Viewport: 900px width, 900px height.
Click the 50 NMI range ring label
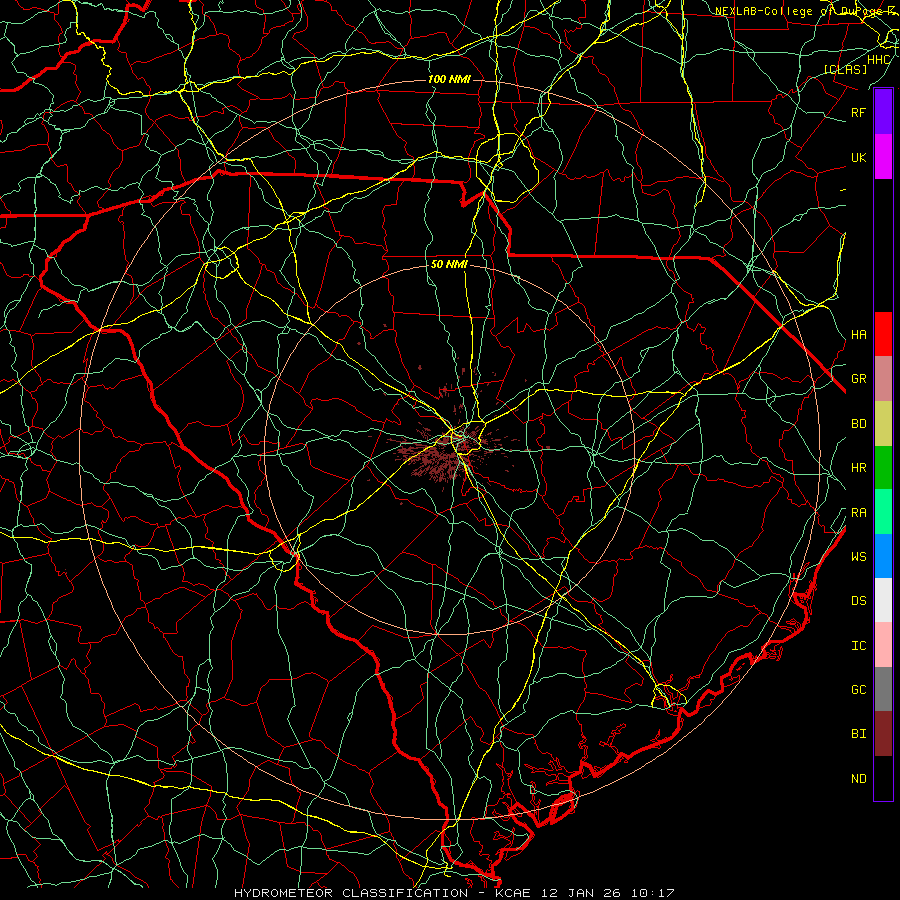coord(449,264)
